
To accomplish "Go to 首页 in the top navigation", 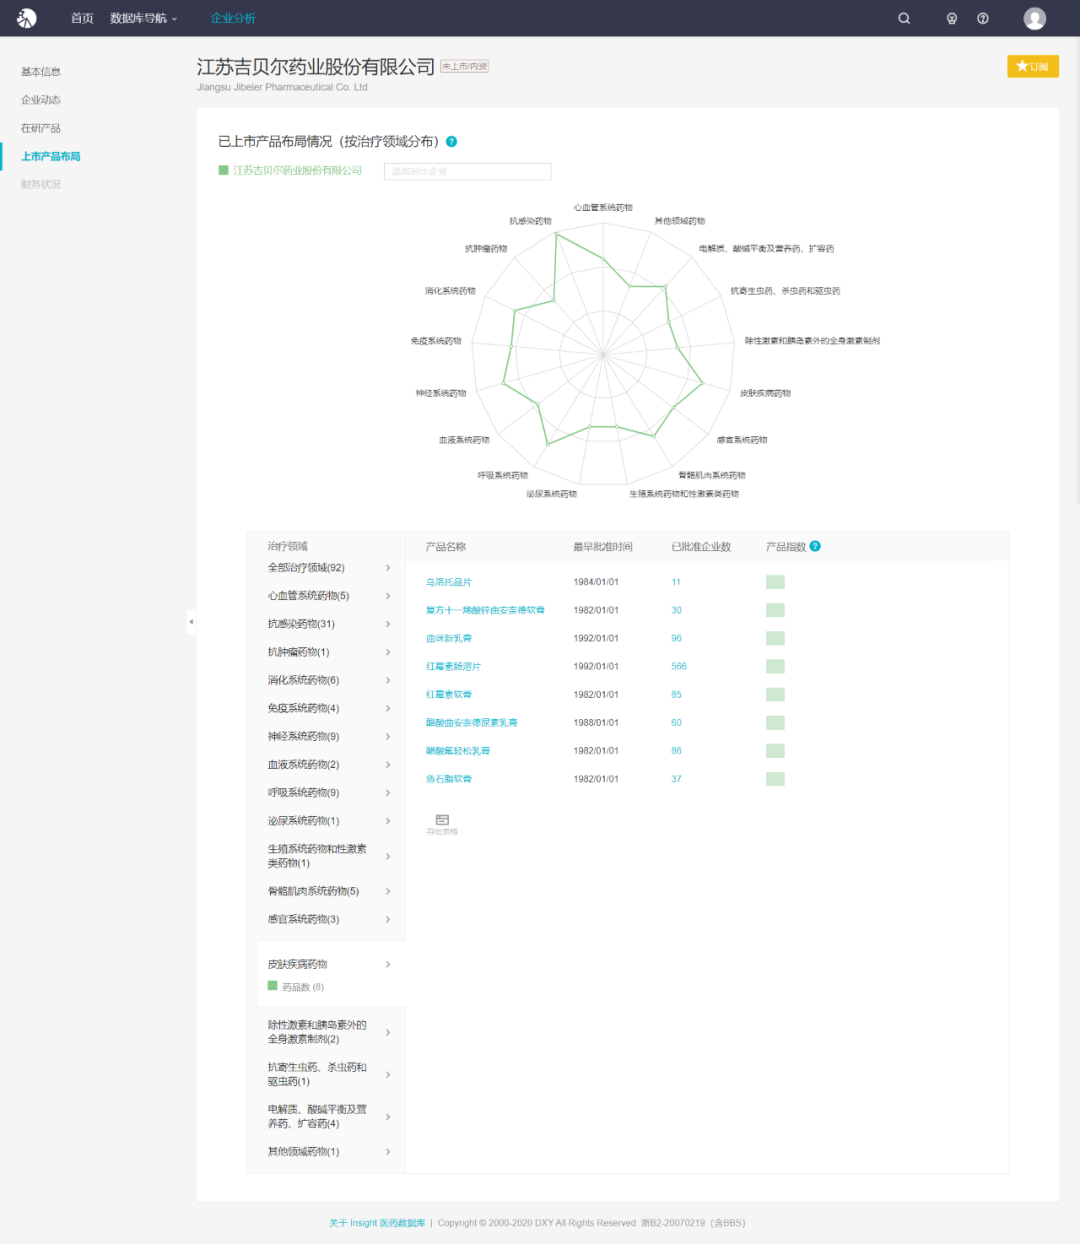I will (x=82, y=18).
